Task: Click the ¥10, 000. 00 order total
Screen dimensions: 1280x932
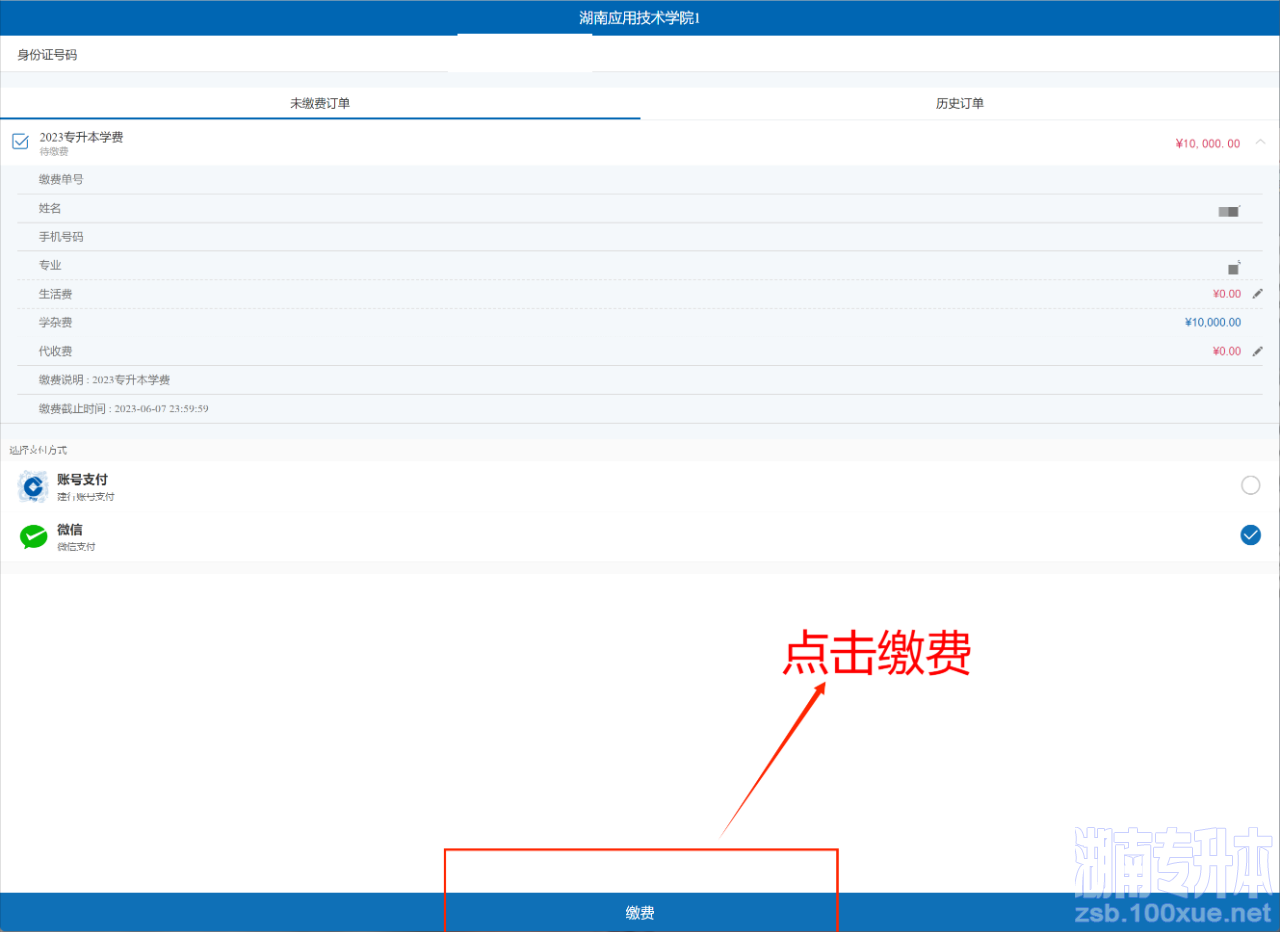Action: (x=1208, y=144)
